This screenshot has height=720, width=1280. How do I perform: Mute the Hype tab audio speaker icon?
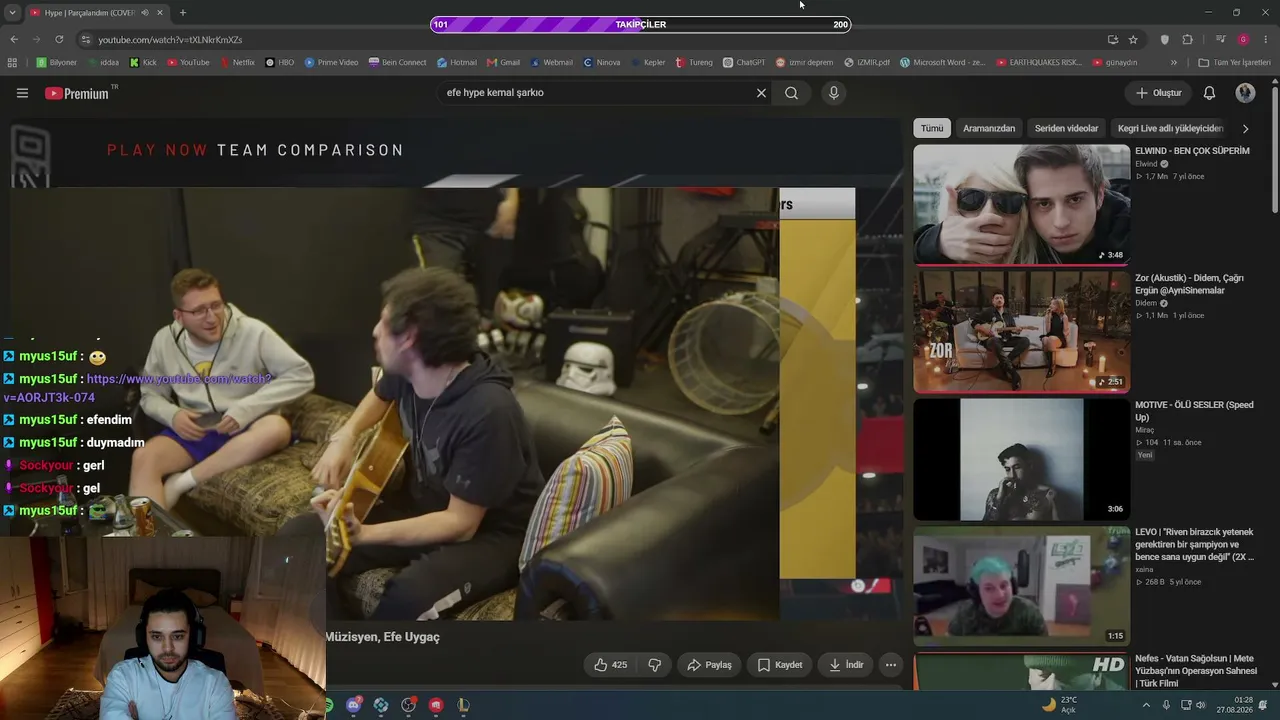(x=145, y=13)
